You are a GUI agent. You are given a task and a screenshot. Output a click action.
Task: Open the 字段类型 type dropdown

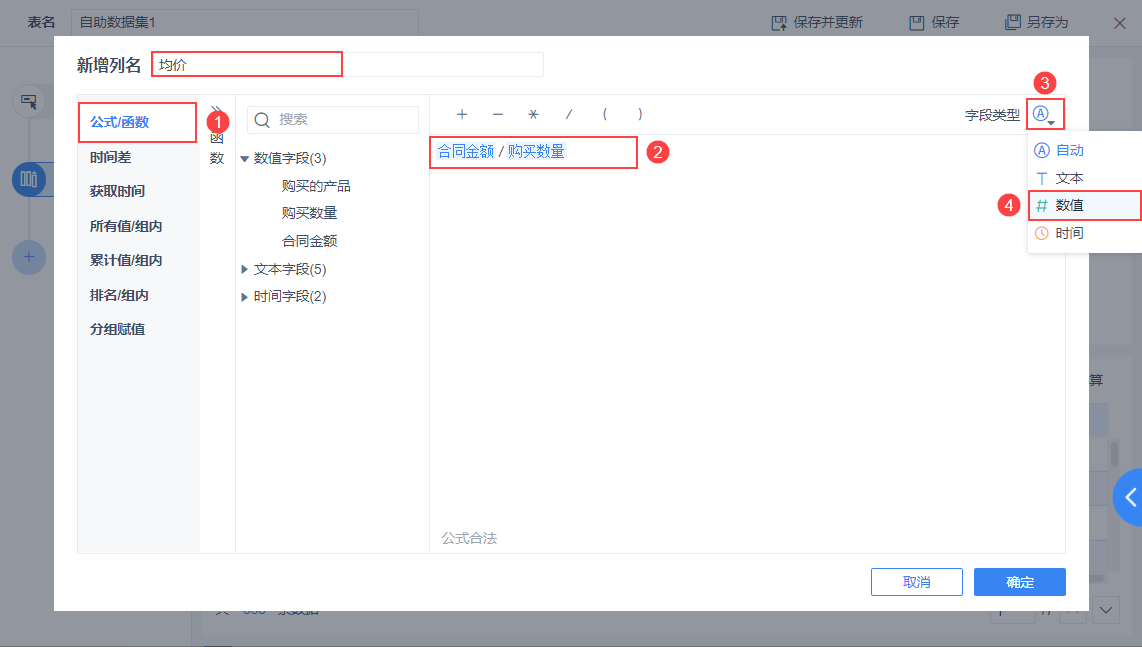click(x=1045, y=115)
